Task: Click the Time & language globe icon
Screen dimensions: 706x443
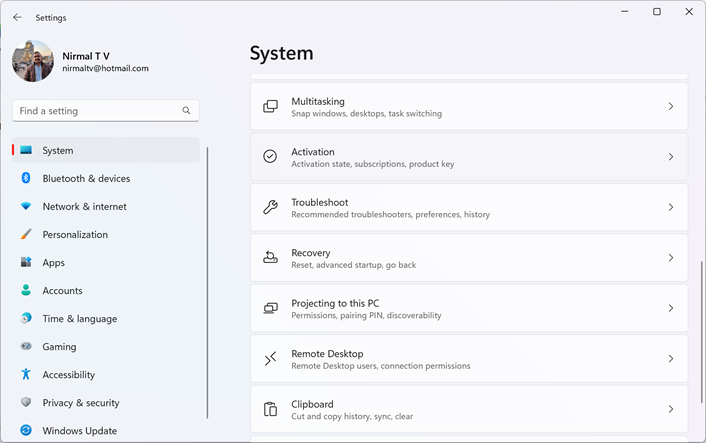Action: (26, 318)
